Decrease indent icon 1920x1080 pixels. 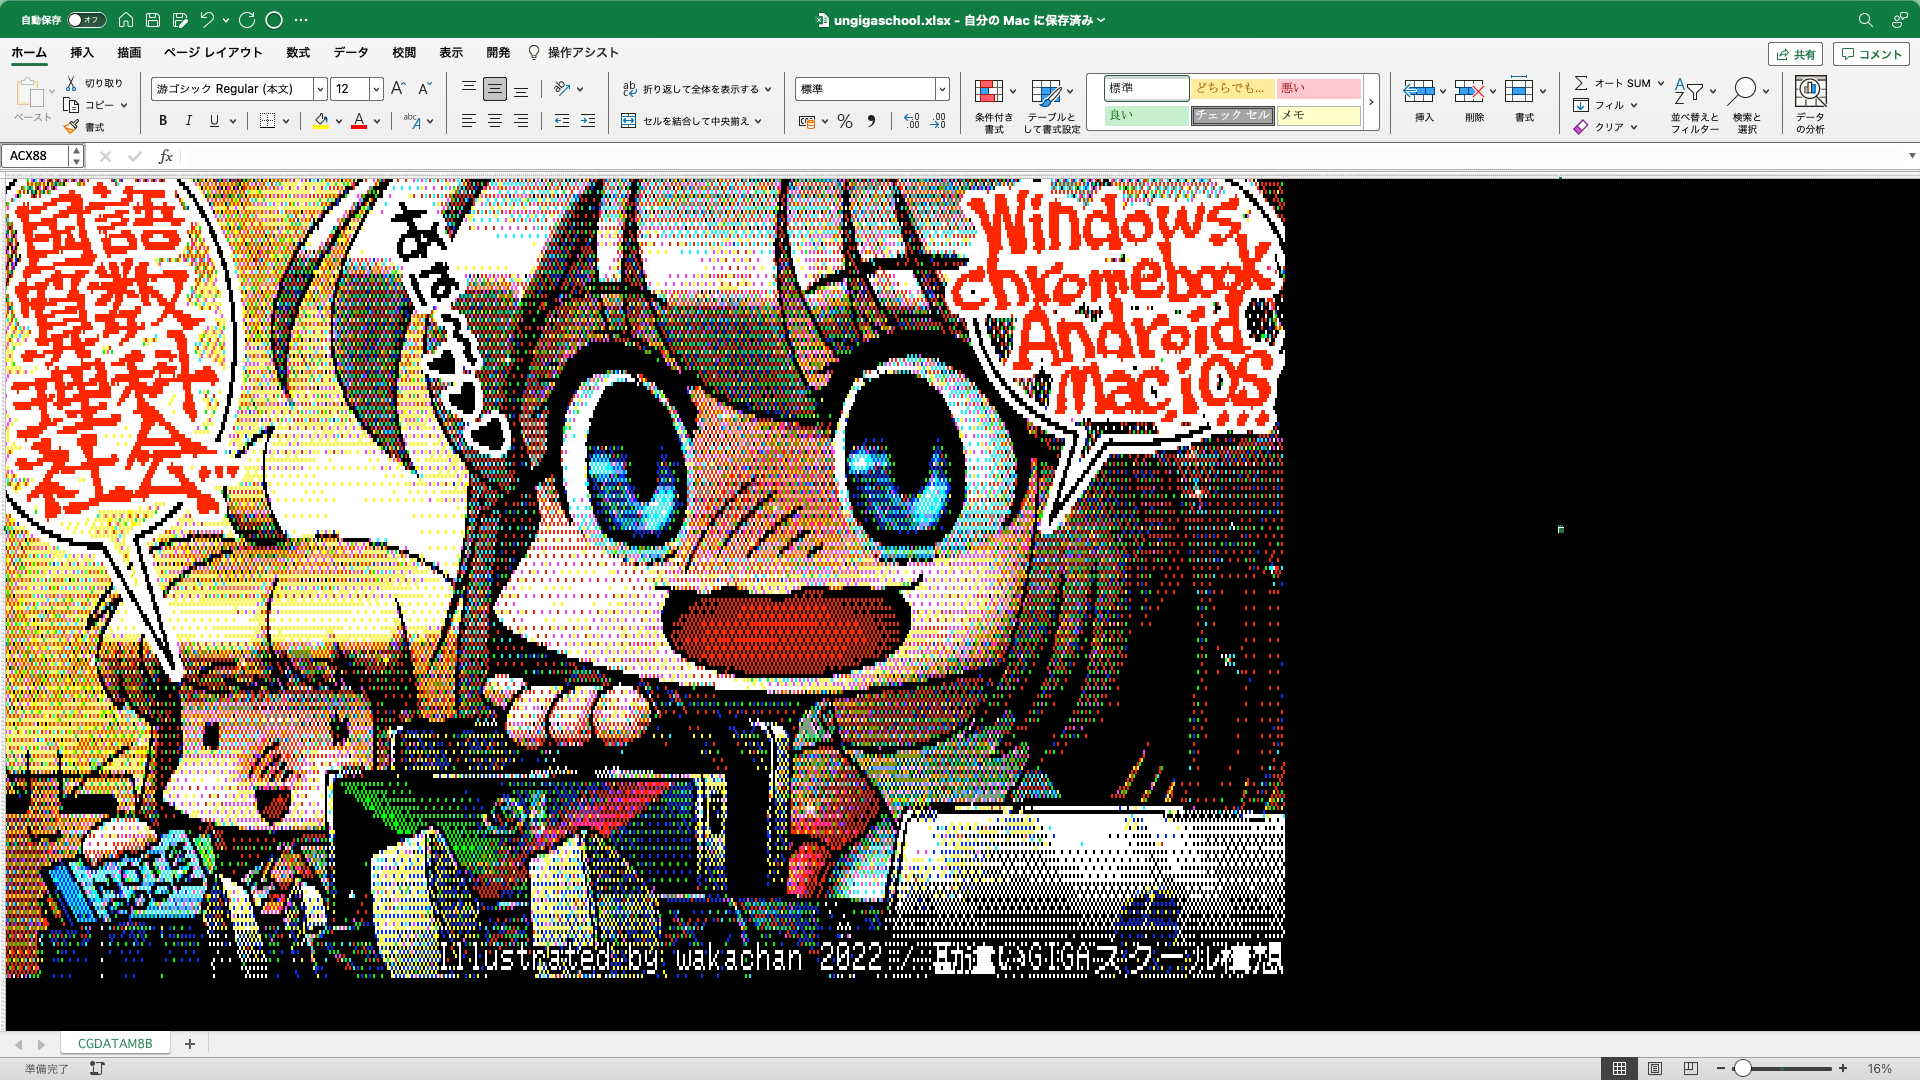562,121
